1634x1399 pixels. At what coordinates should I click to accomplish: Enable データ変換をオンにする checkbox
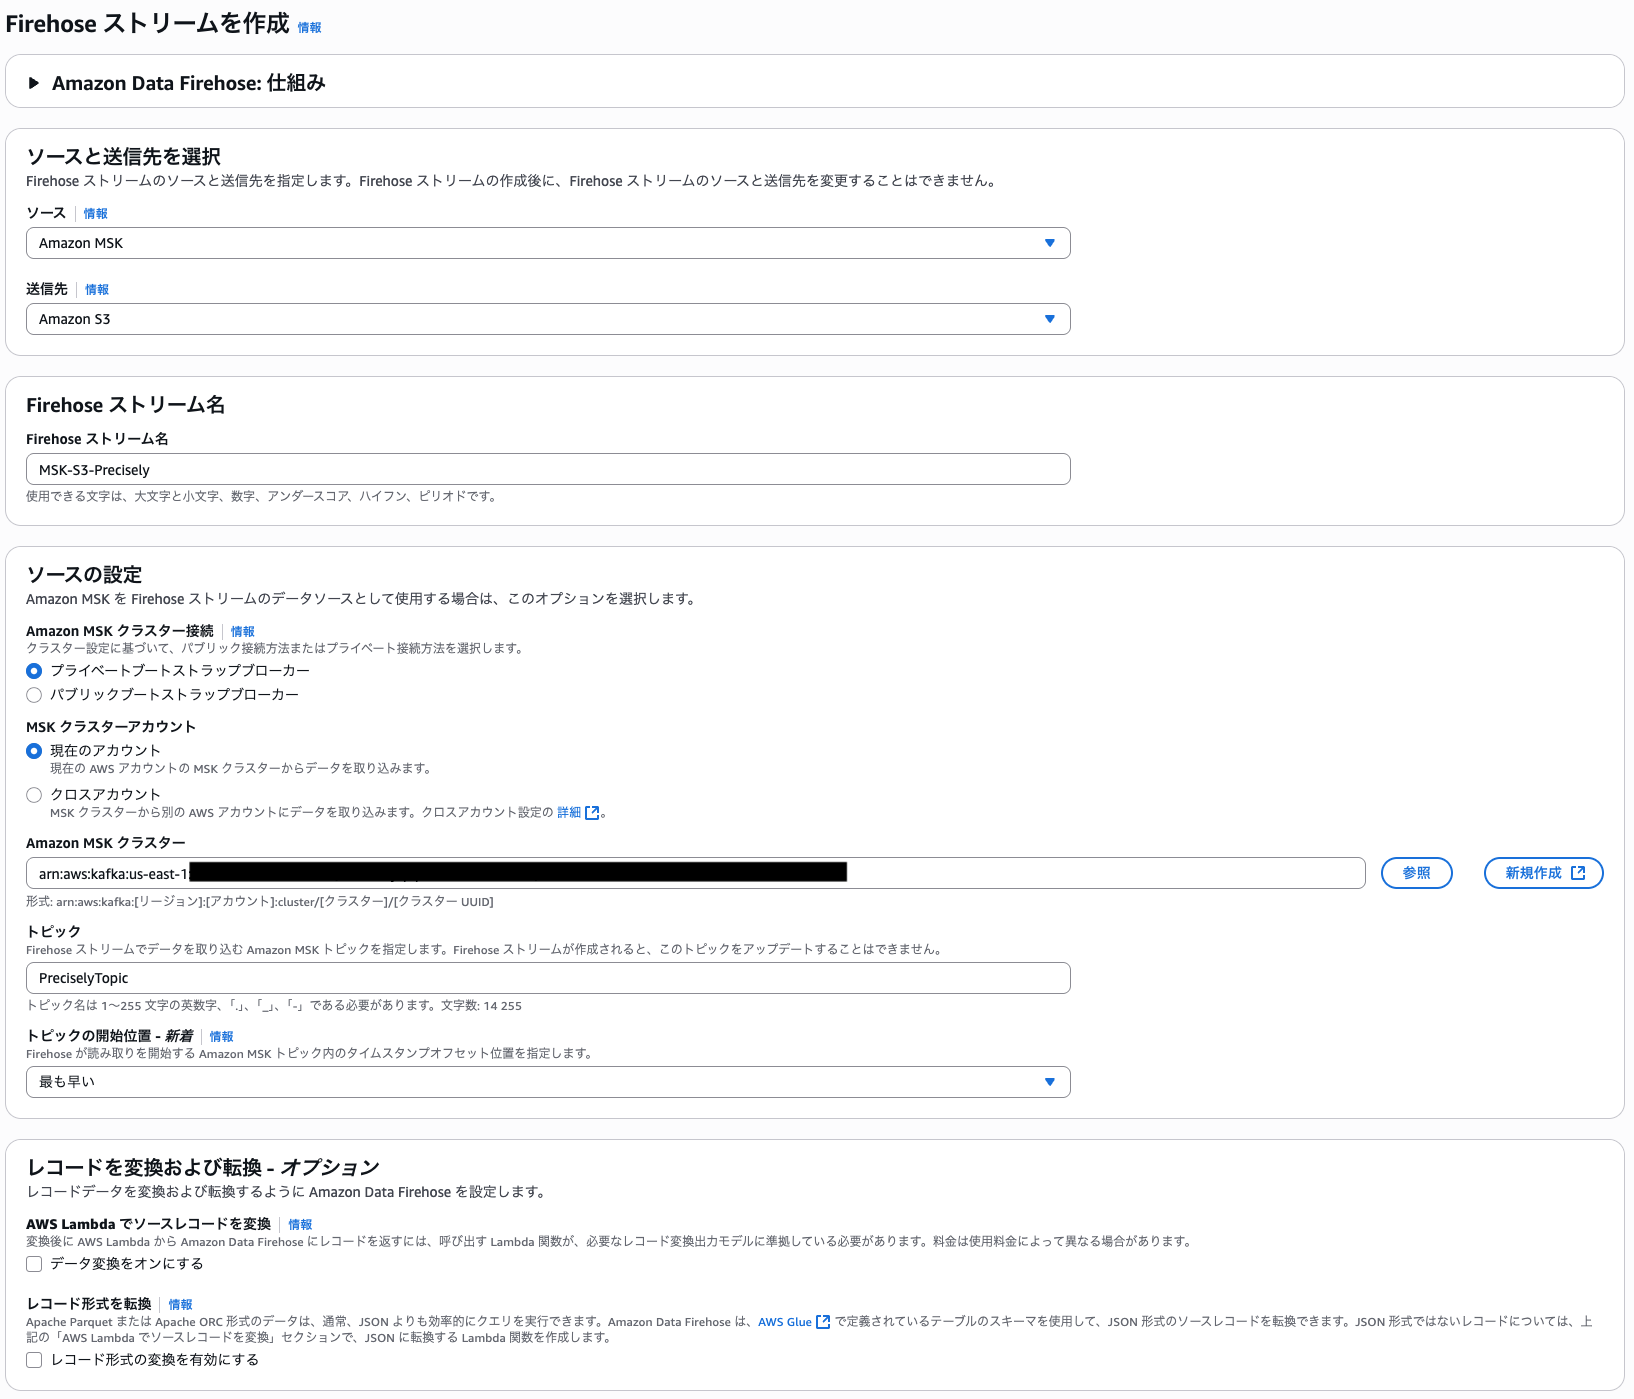34,1264
